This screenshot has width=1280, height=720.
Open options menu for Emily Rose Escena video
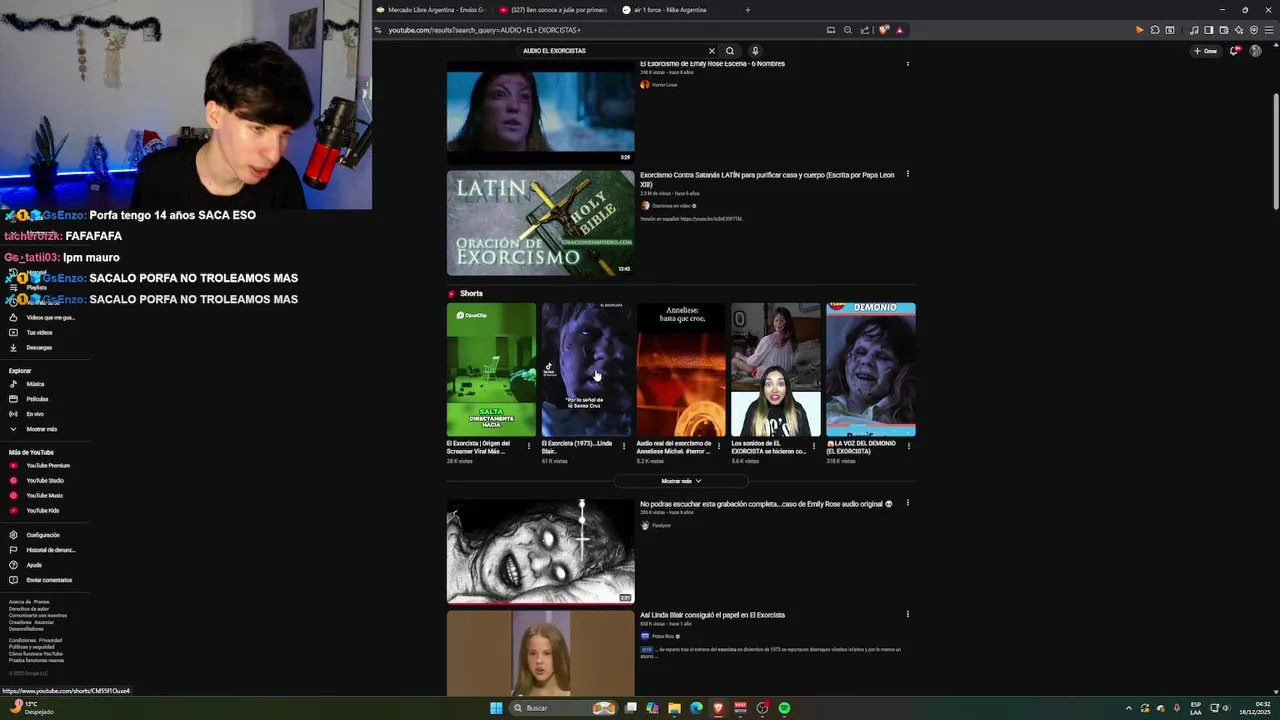(x=907, y=64)
